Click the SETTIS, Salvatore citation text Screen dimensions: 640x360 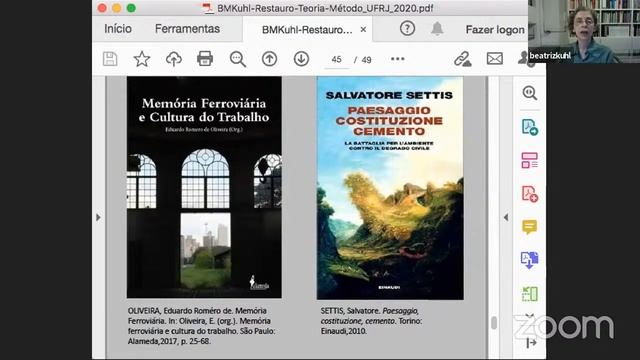click(x=371, y=321)
